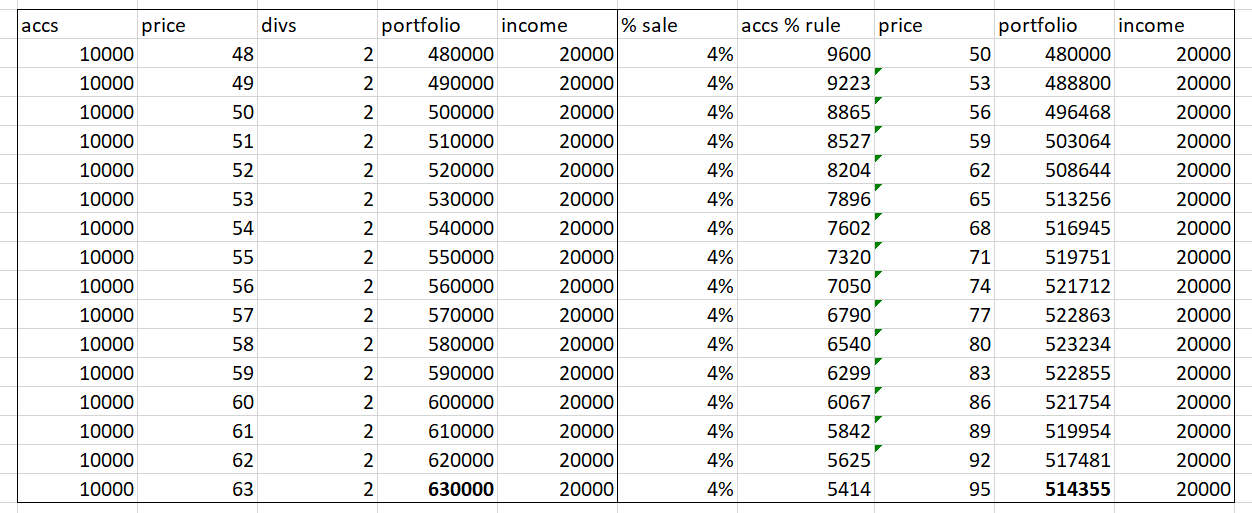Select the 'accs % rule' header cell
Screen dimensions: 1252x513
(x=806, y=26)
